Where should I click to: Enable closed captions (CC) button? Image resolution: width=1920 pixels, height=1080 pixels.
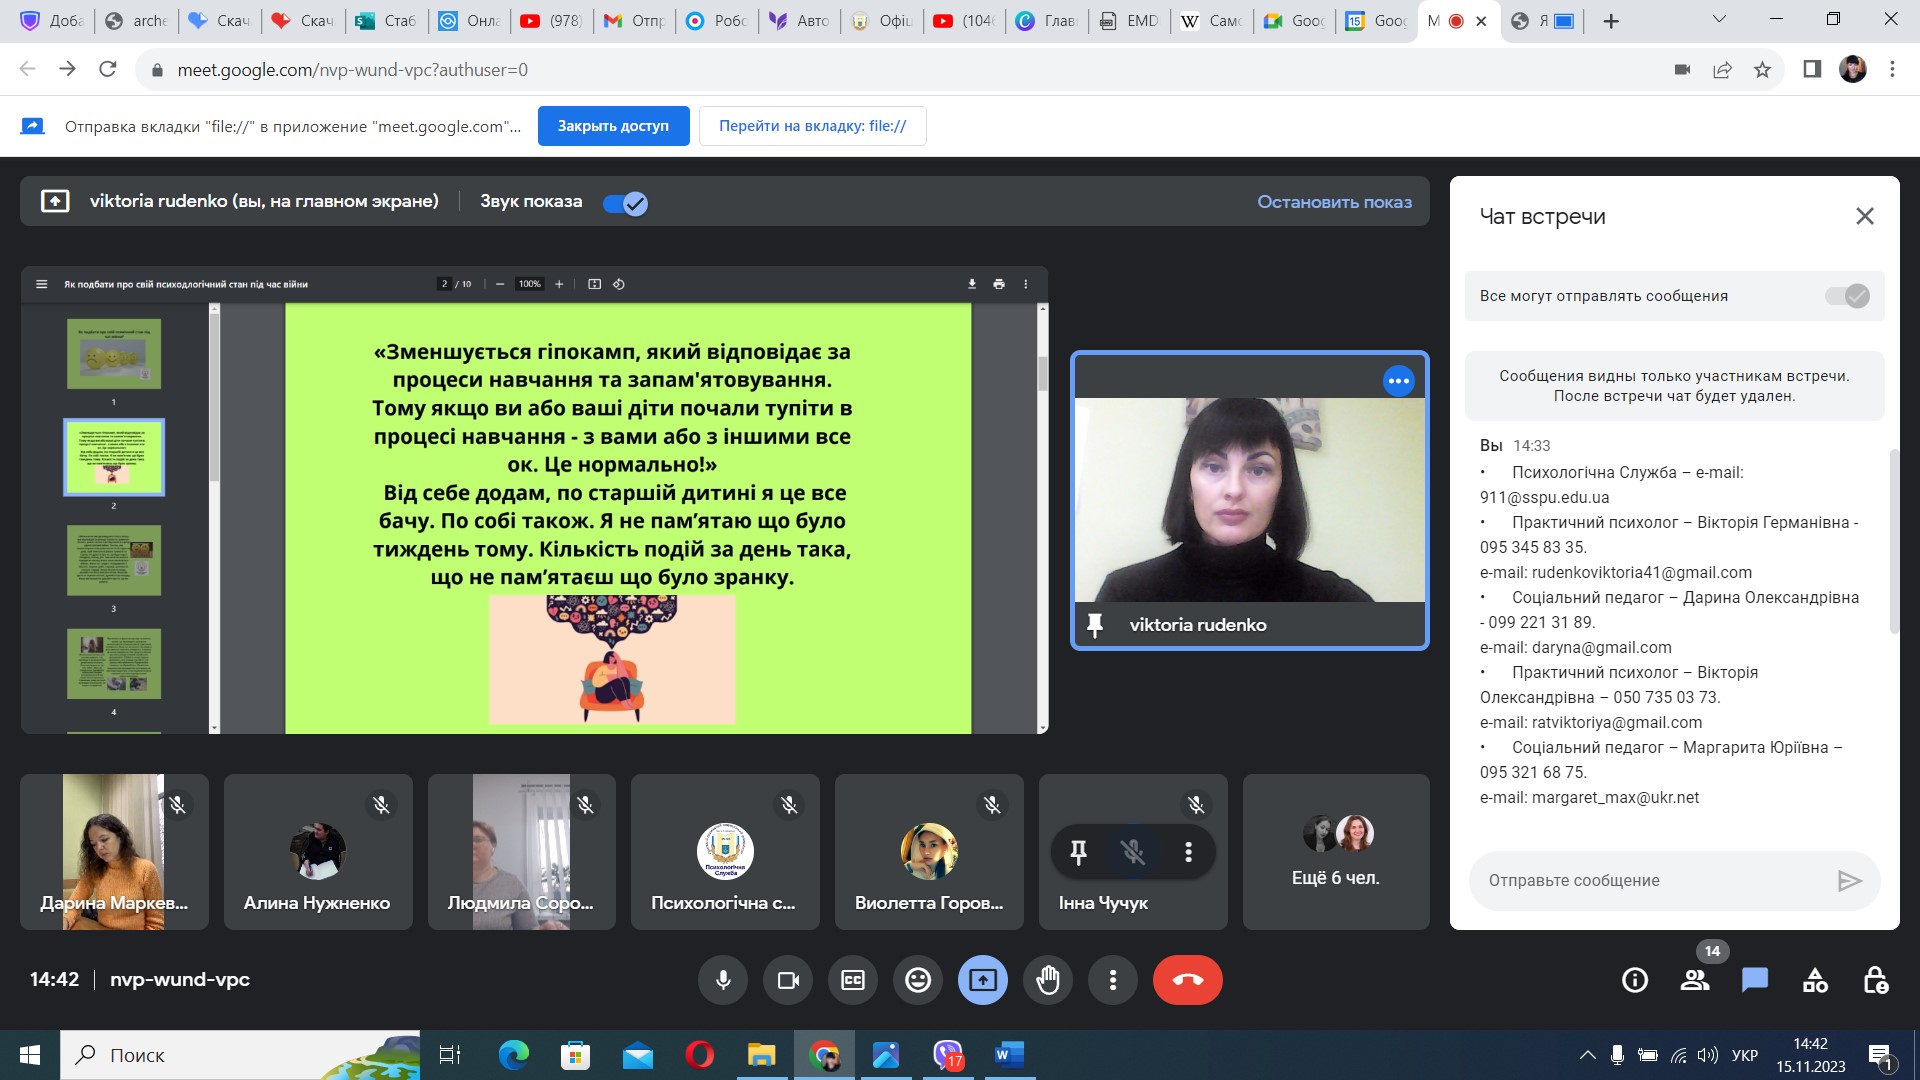(x=853, y=980)
